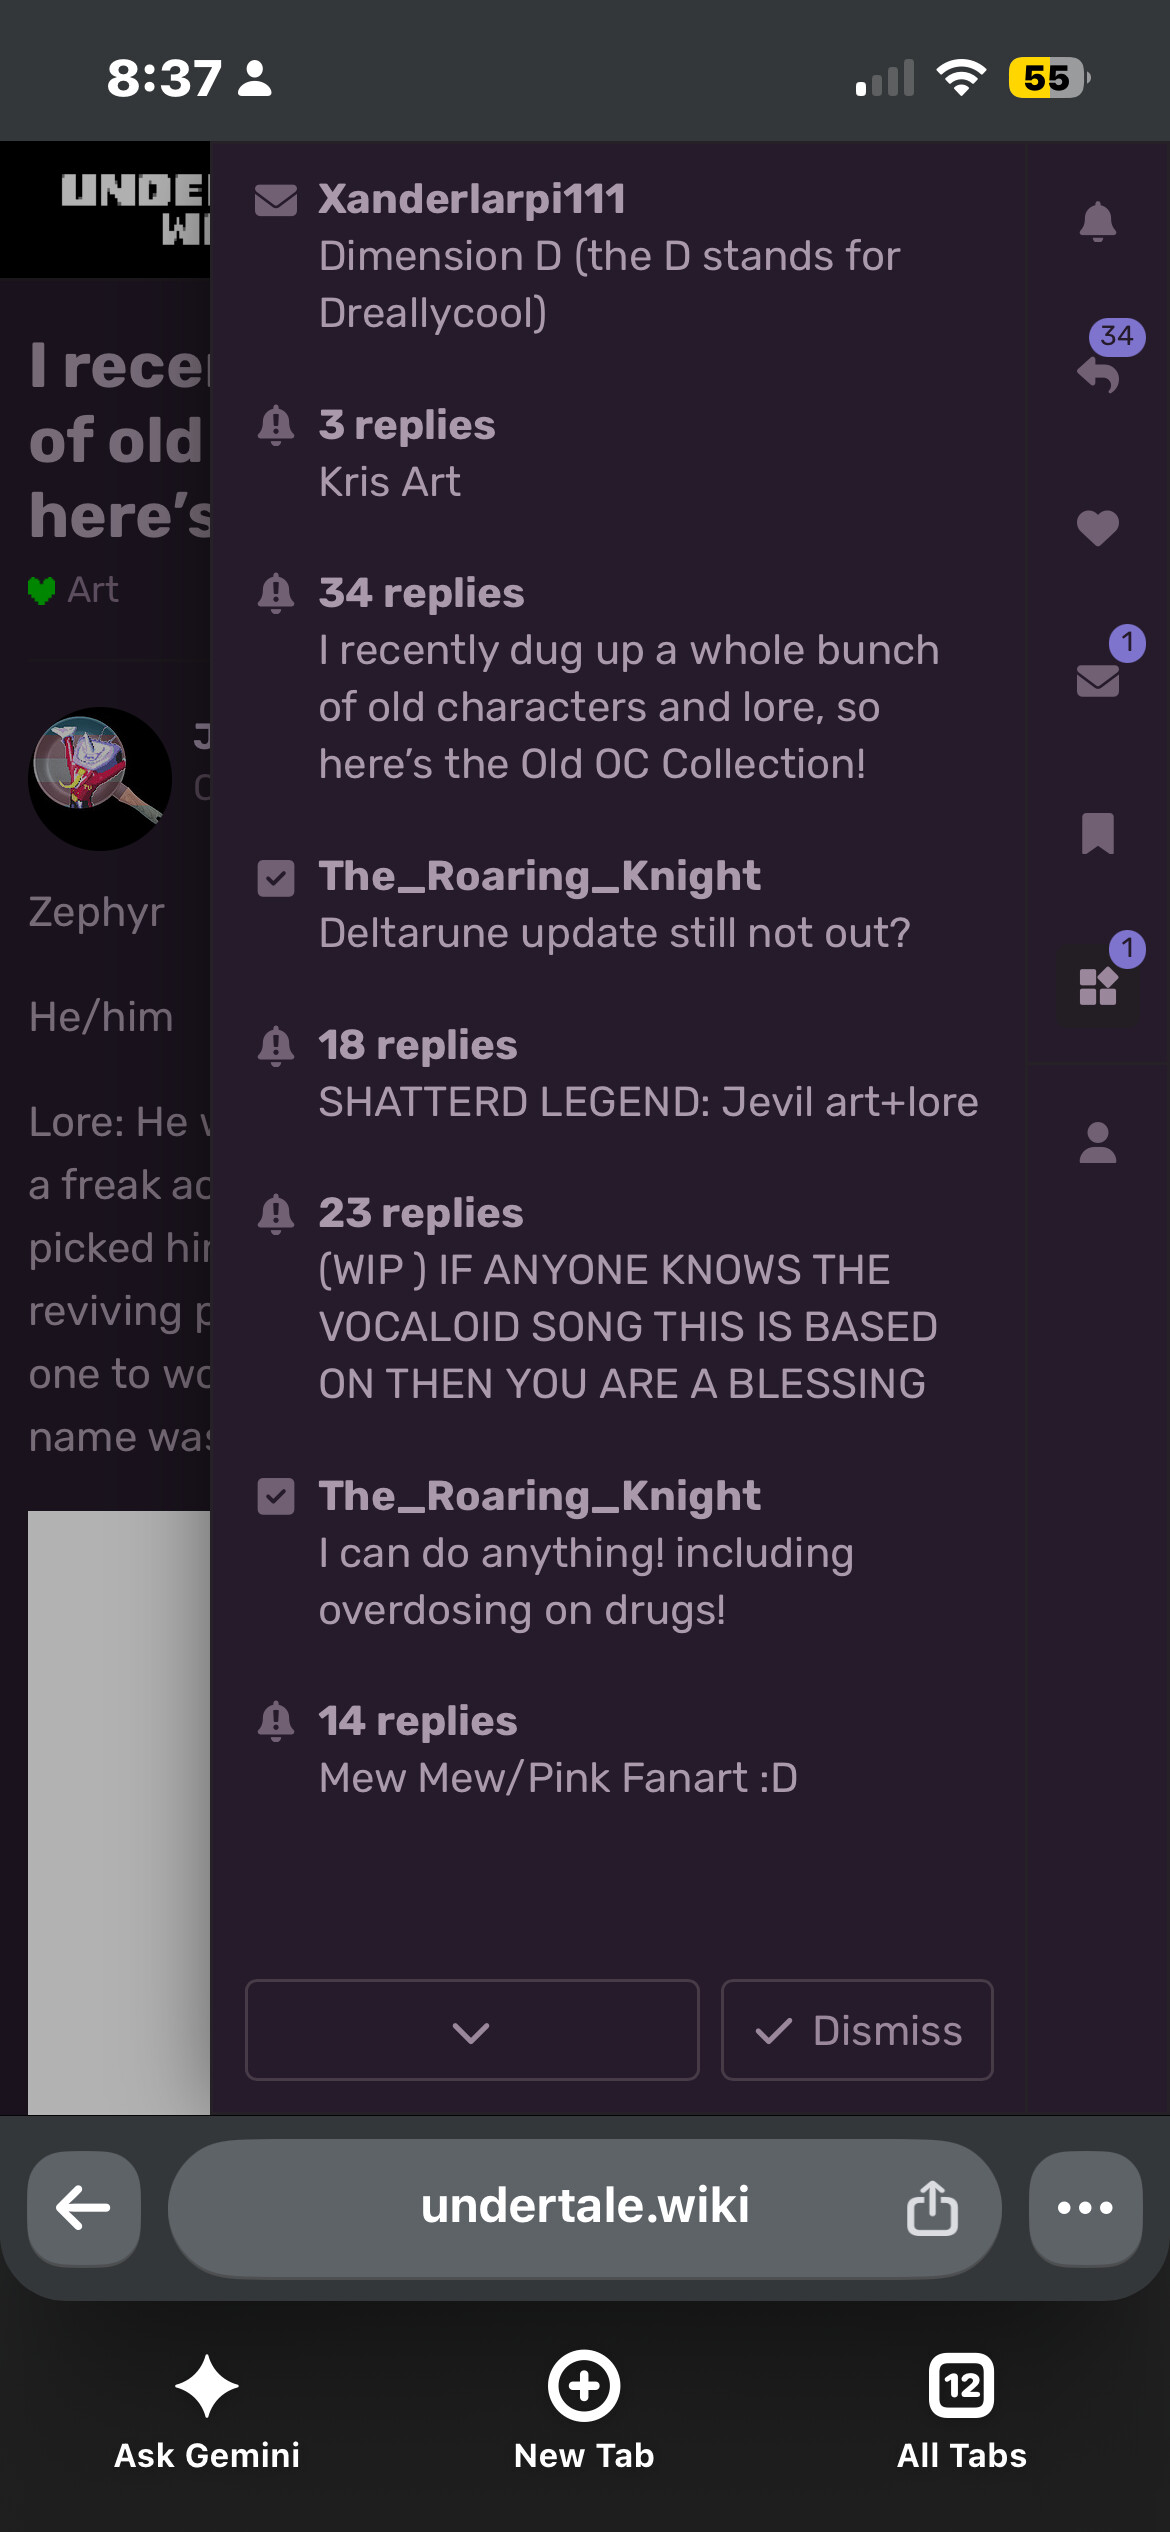
Task: Tap checkbox icon beside Deltarune update message
Action: pos(276,878)
